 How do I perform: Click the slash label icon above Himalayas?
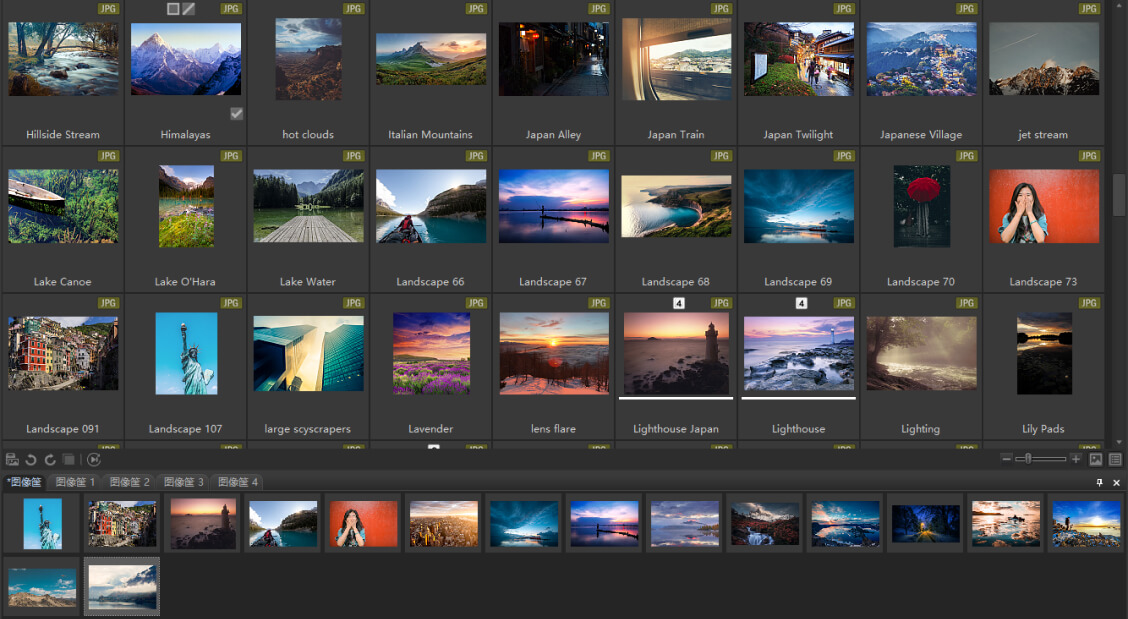pos(188,9)
